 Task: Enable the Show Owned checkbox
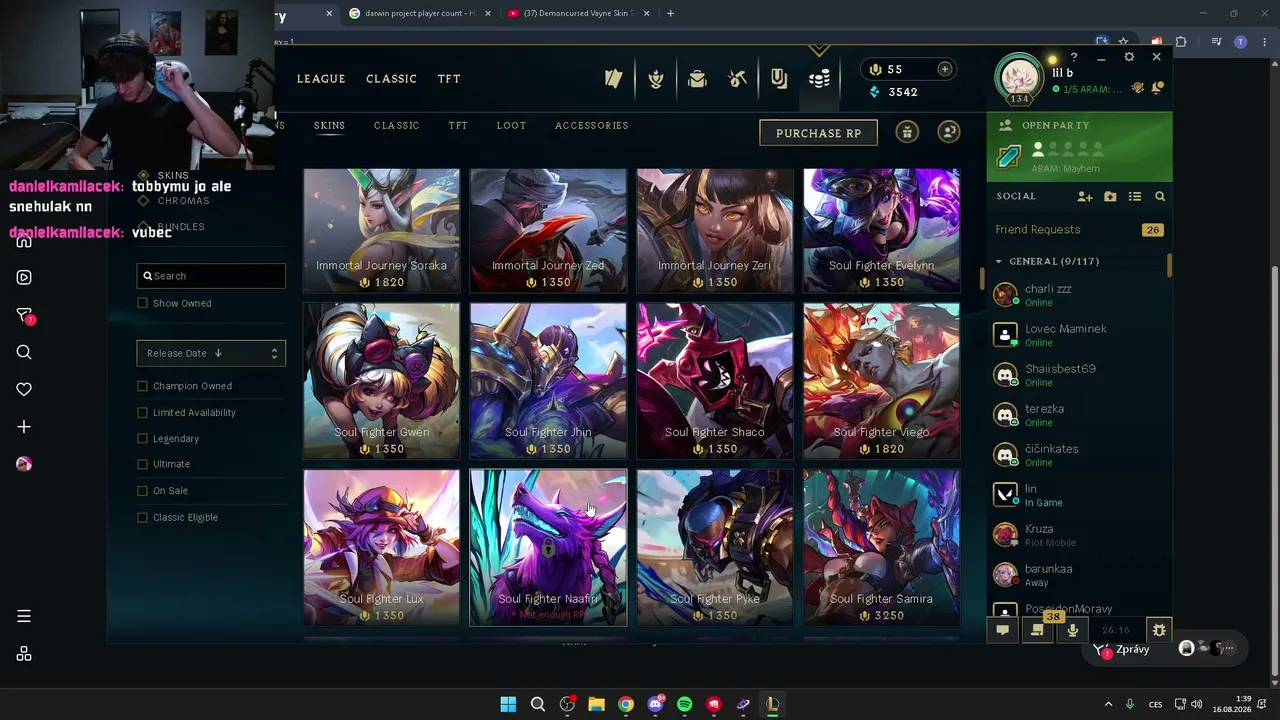tap(142, 303)
